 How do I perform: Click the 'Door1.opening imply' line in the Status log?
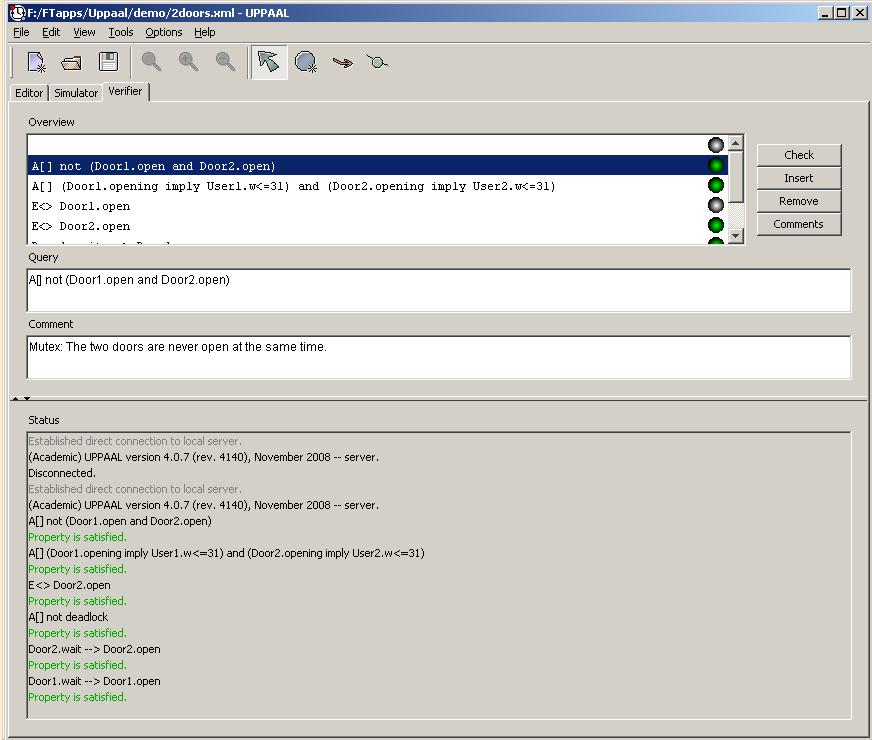(226, 553)
